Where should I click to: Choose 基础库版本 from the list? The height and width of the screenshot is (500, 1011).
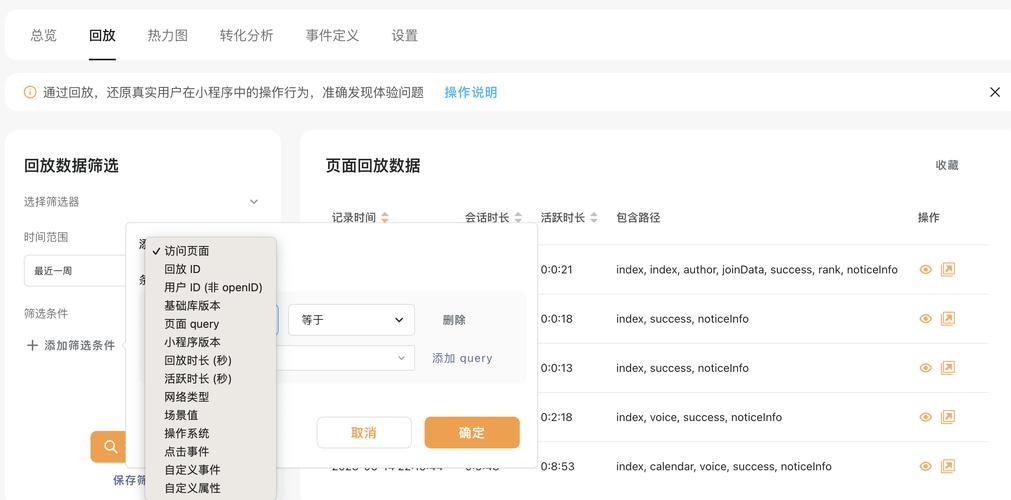[x=192, y=305]
